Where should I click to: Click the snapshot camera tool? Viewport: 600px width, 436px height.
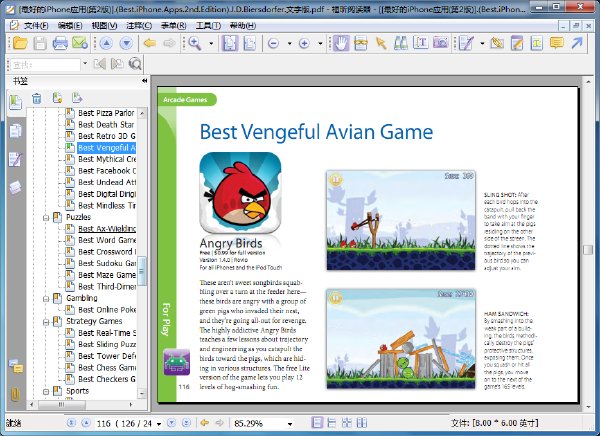[440, 42]
